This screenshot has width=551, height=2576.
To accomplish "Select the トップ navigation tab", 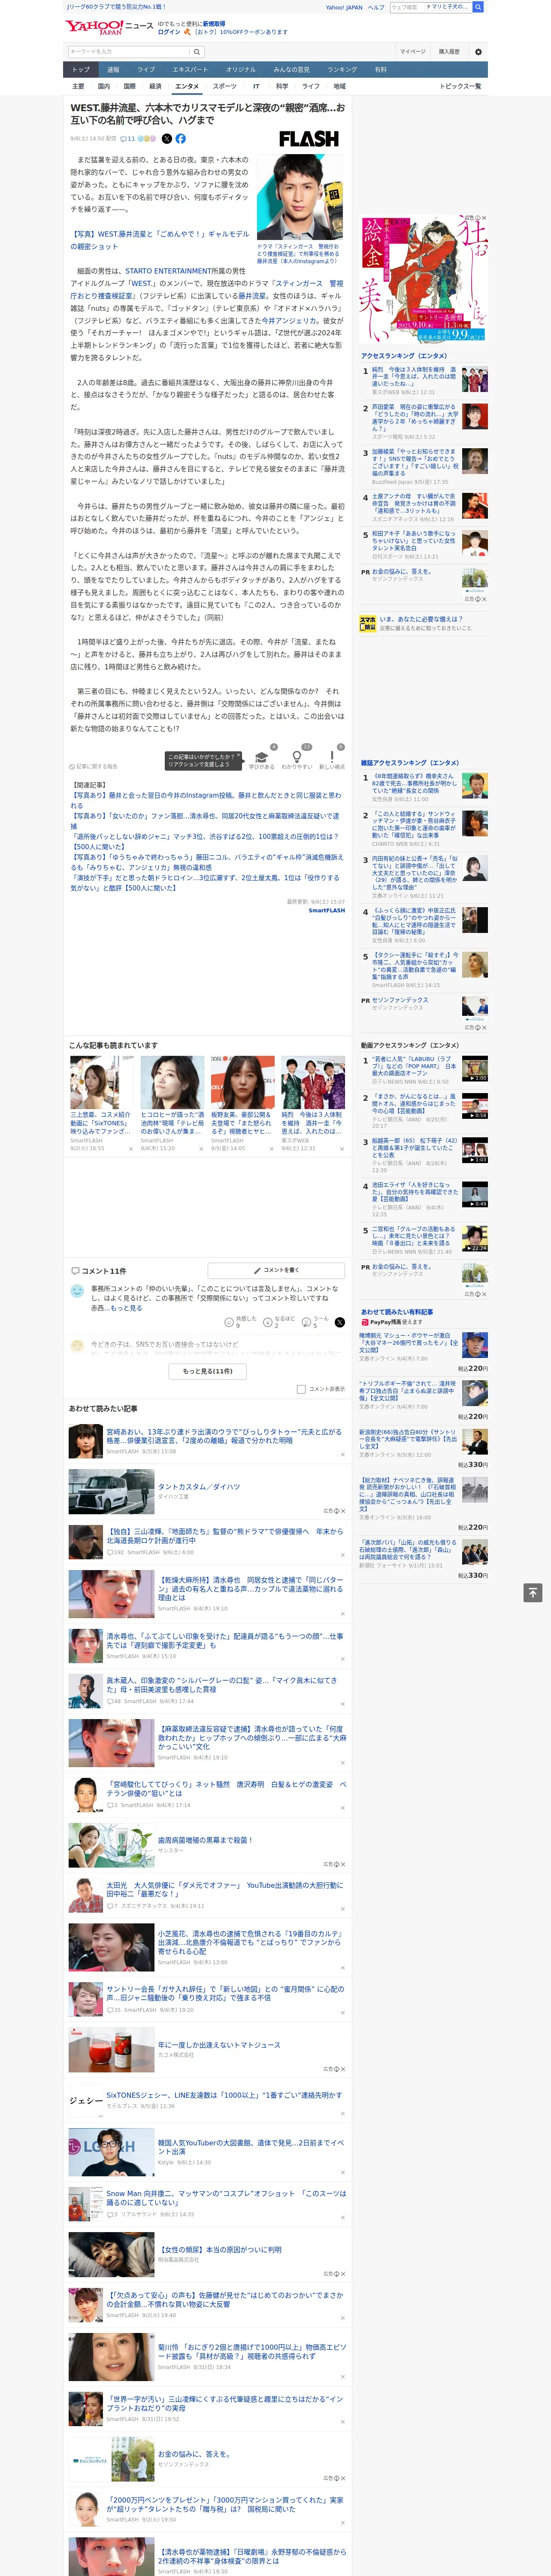I will [x=81, y=70].
